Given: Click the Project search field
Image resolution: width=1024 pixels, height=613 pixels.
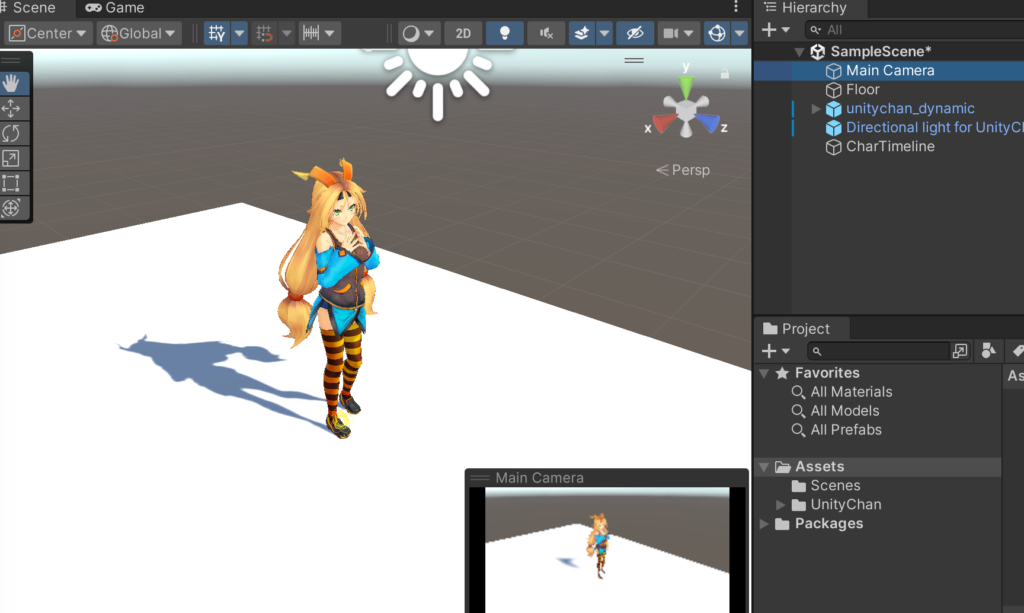Looking at the screenshot, I should click(878, 351).
